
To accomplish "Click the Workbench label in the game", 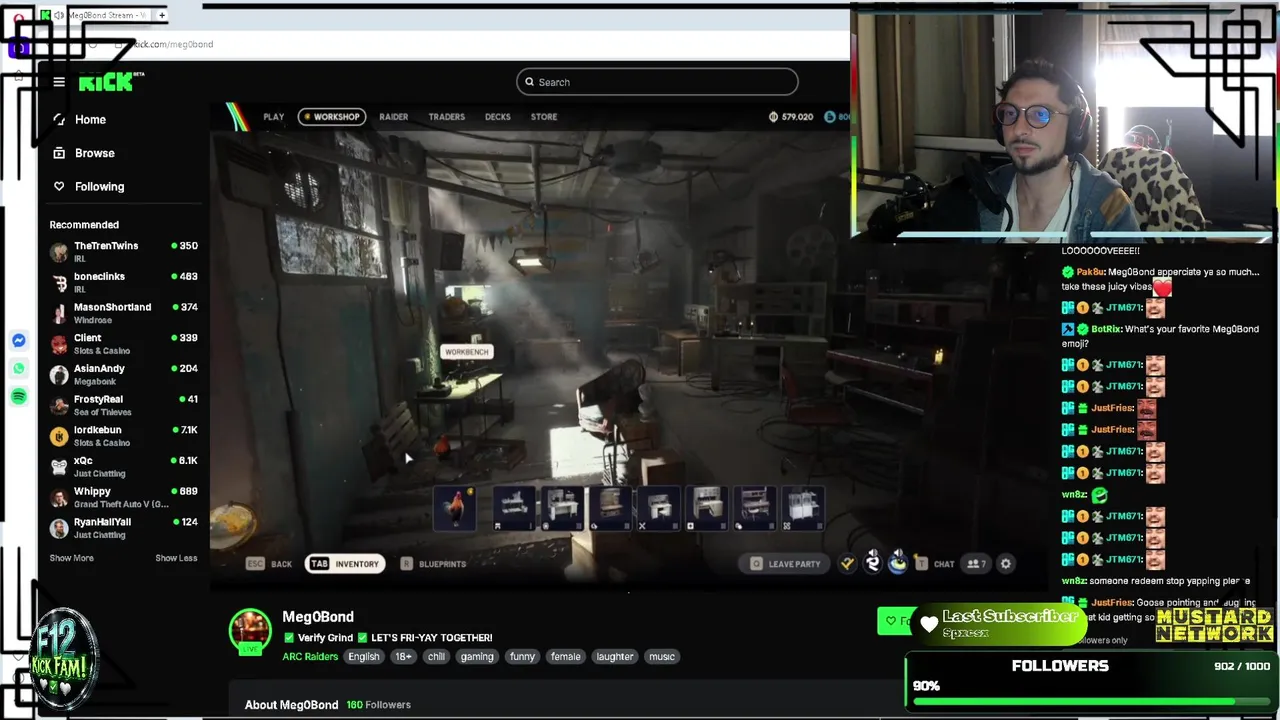I will click(467, 352).
